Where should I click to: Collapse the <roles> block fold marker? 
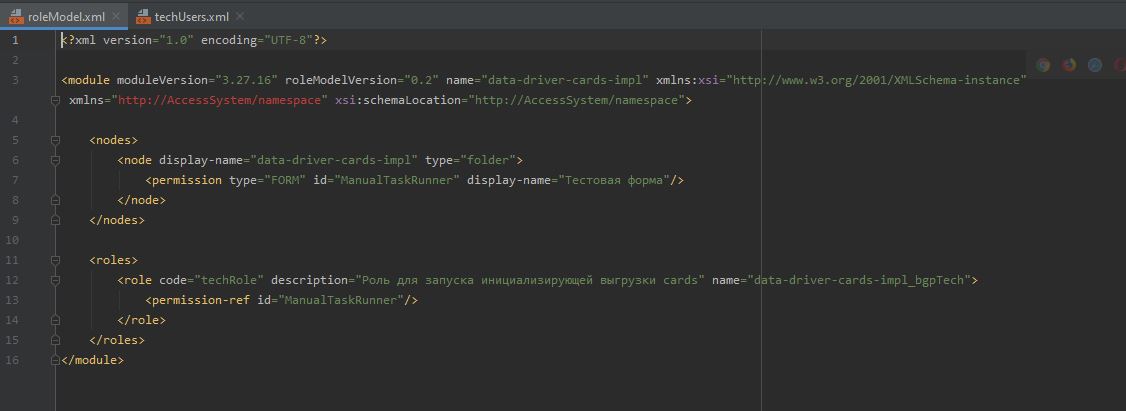pos(56,260)
